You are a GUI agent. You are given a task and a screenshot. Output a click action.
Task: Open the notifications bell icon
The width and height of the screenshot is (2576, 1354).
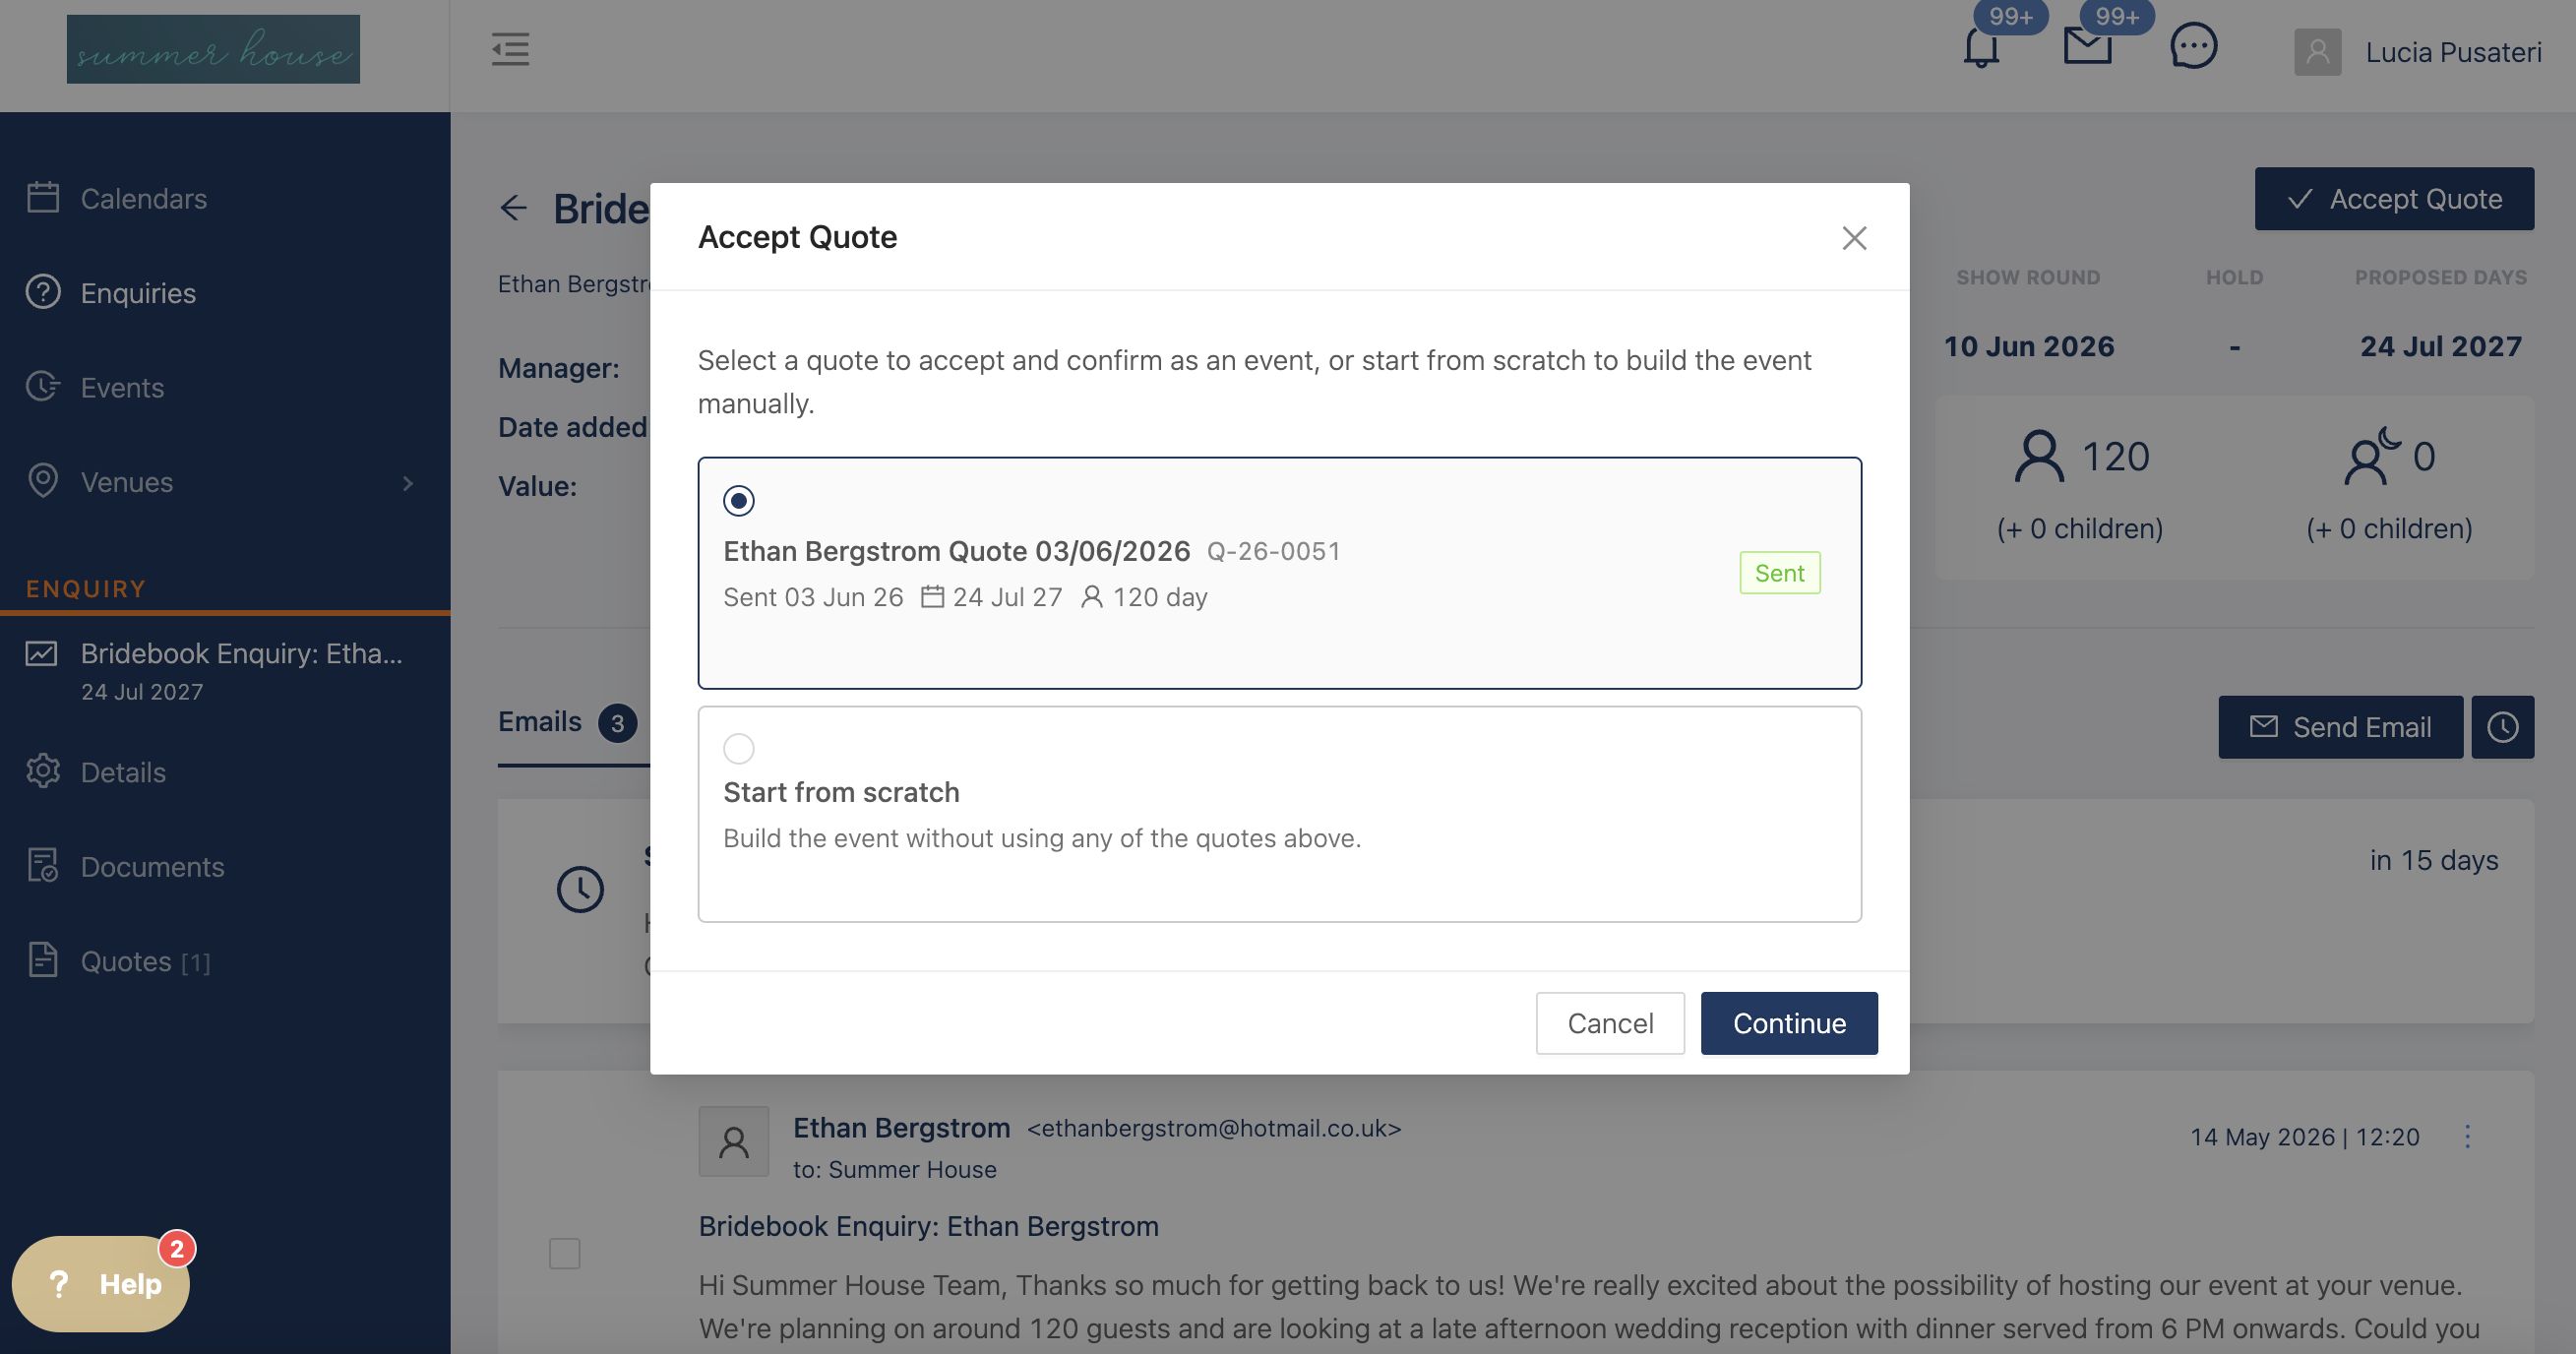1981,47
